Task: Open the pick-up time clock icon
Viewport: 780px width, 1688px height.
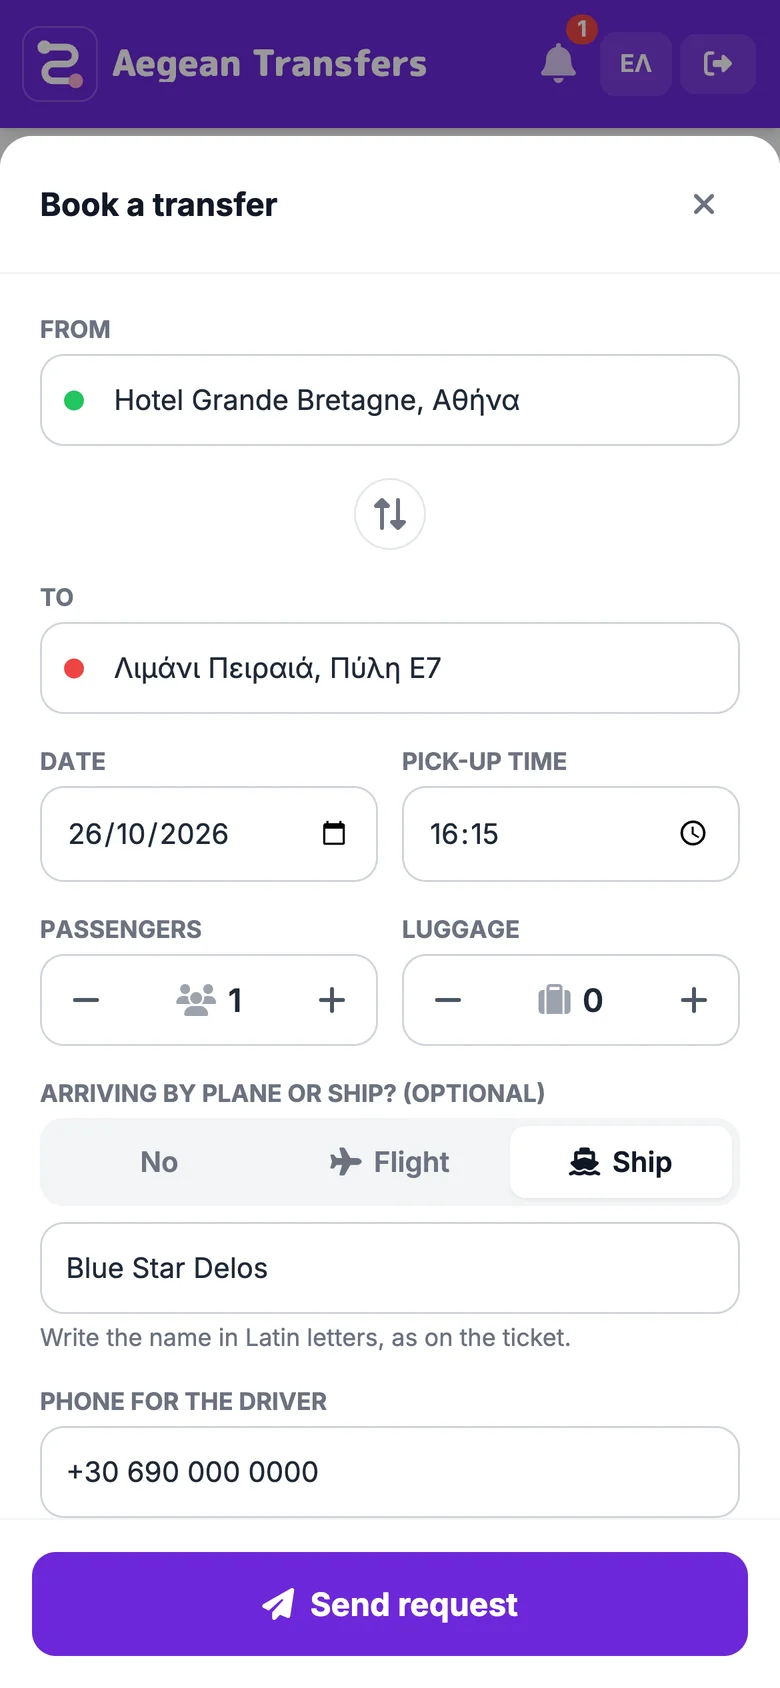Action: click(x=693, y=833)
